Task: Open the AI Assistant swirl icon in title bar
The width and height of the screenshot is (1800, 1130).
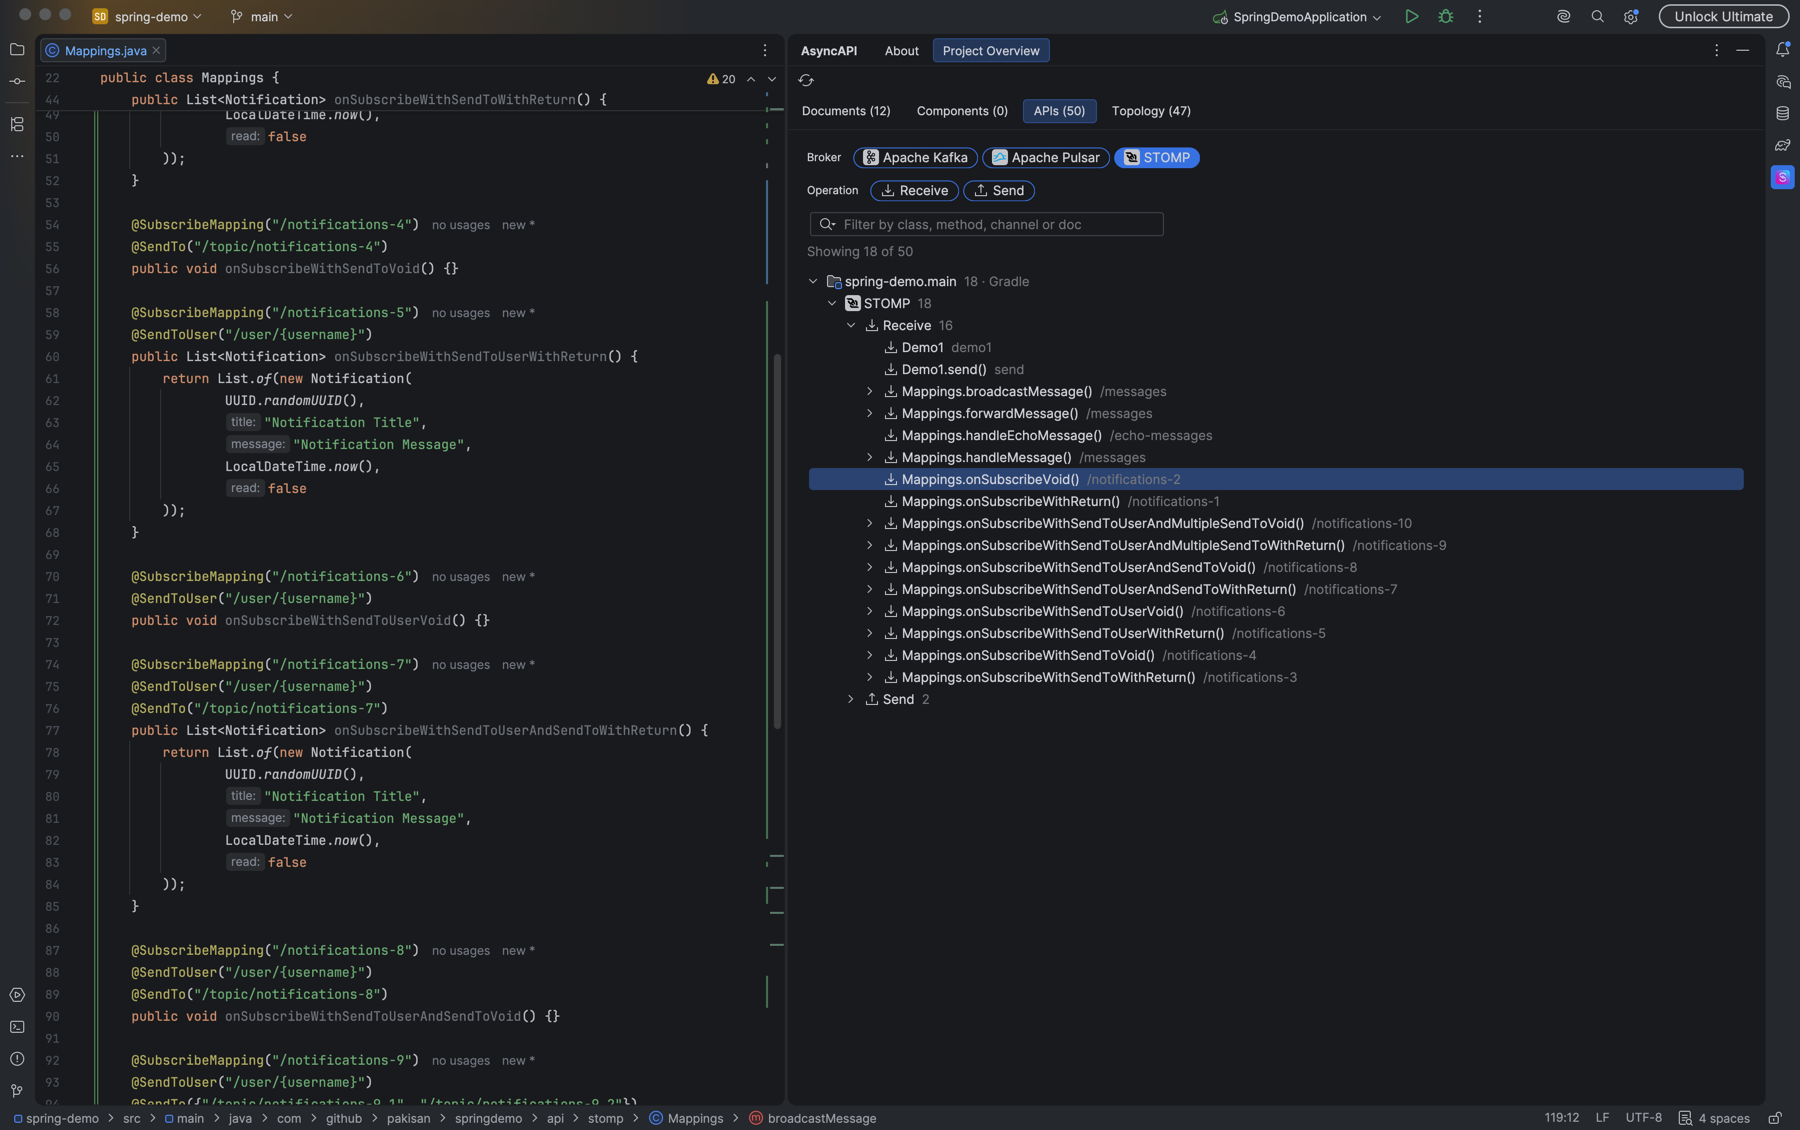Action: click(x=1563, y=17)
